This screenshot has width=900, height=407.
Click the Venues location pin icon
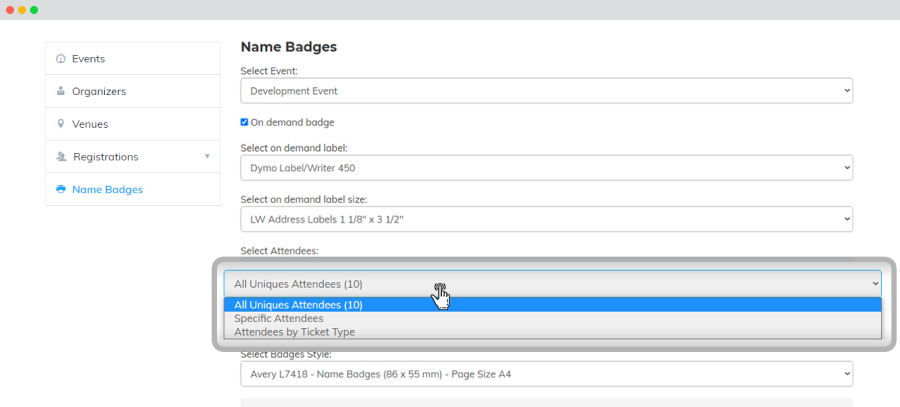(61, 124)
